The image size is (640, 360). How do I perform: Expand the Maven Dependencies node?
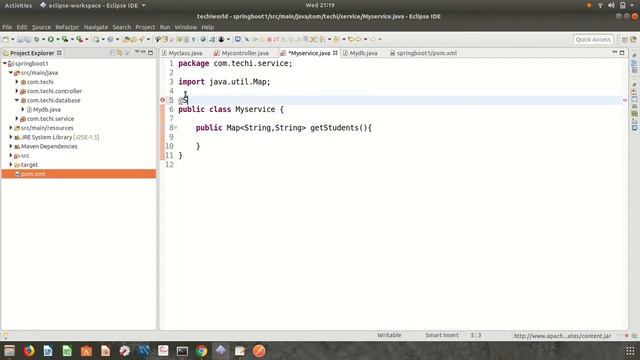(11, 146)
